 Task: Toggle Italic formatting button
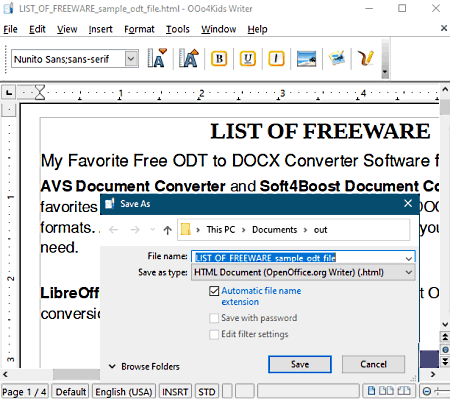(x=276, y=59)
